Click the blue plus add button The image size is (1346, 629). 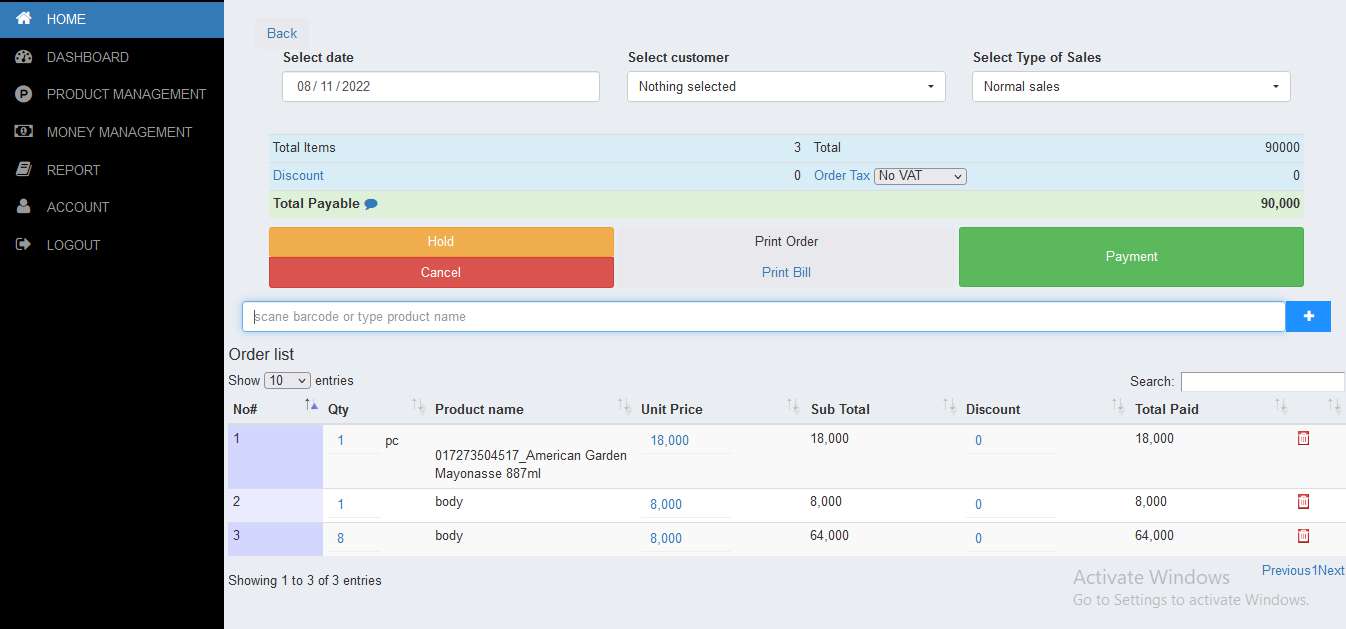pos(1308,317)
